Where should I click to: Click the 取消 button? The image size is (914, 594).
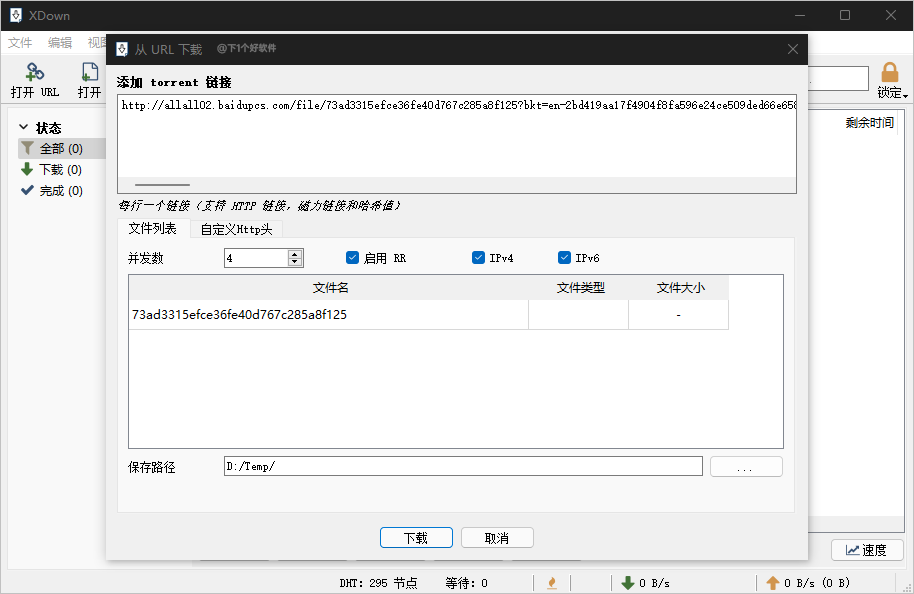497,537
